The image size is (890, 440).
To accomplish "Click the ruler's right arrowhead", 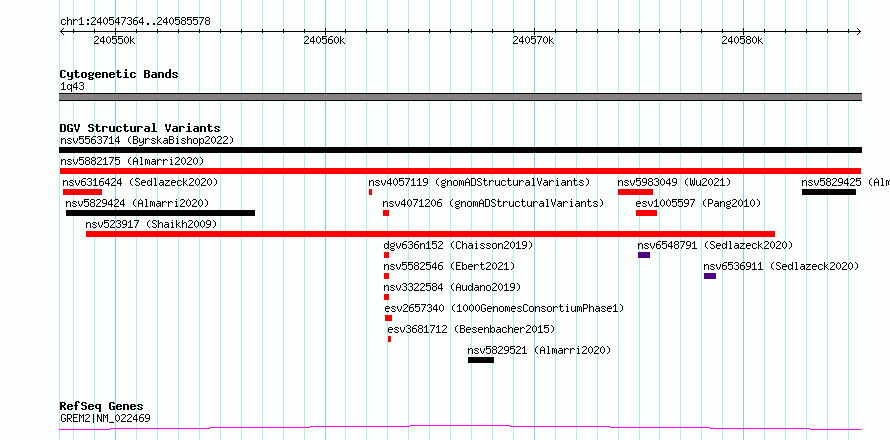I will [858, 31].
